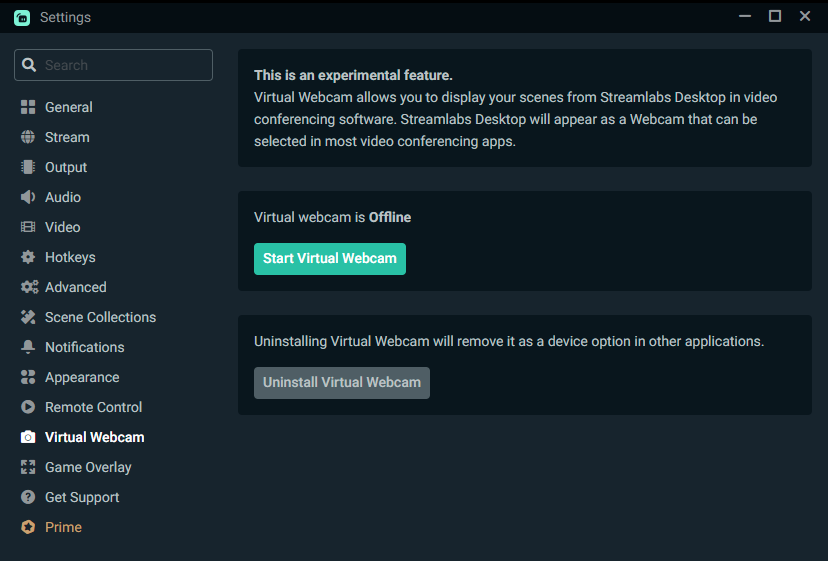The height and width of the screenshot is (561, 828).
Task: Click the Virtual Webcam camera icon
Action: point(28,437)
